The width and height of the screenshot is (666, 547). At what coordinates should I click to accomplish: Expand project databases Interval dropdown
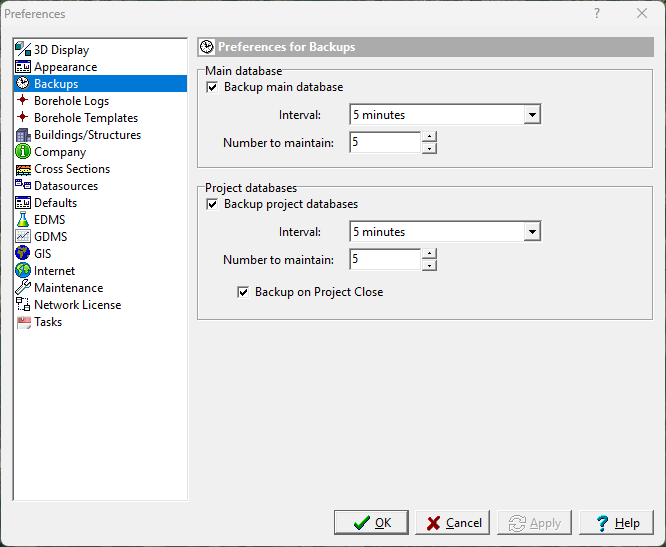point(532,232)
